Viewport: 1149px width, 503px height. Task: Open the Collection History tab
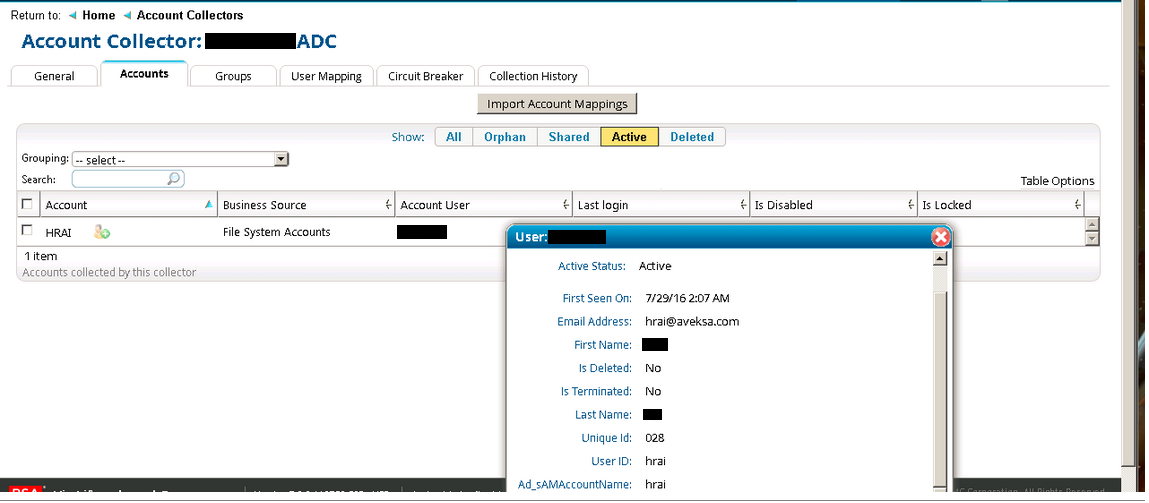point(533,76)
